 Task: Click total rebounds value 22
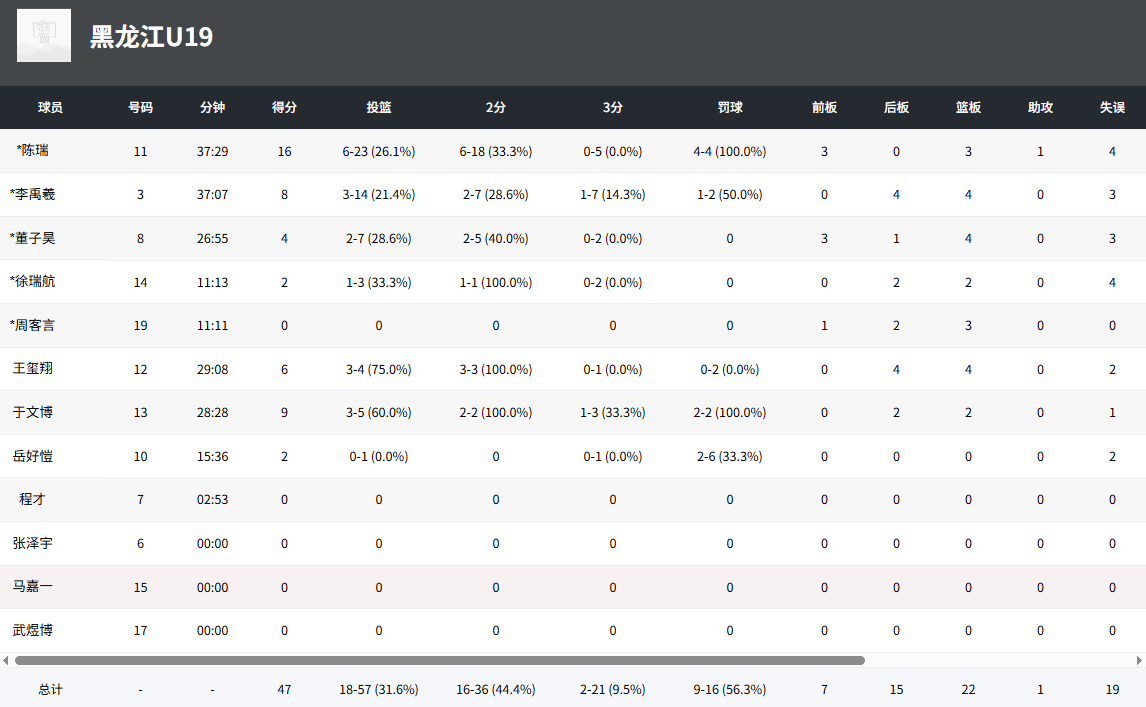tap(968, 689)
